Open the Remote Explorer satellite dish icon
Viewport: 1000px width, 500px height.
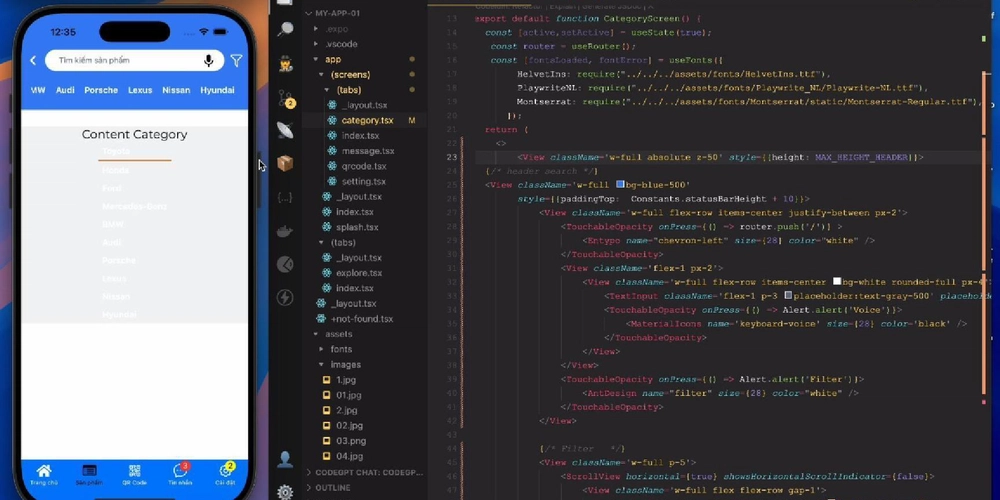pyautogui.click(x=286, y=131)
